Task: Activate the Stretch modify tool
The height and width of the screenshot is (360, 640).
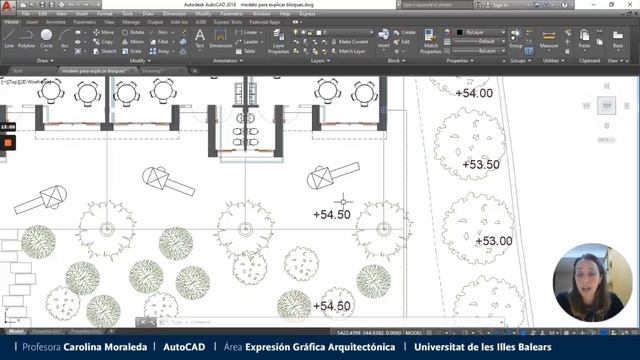Action: pos(104,51)
